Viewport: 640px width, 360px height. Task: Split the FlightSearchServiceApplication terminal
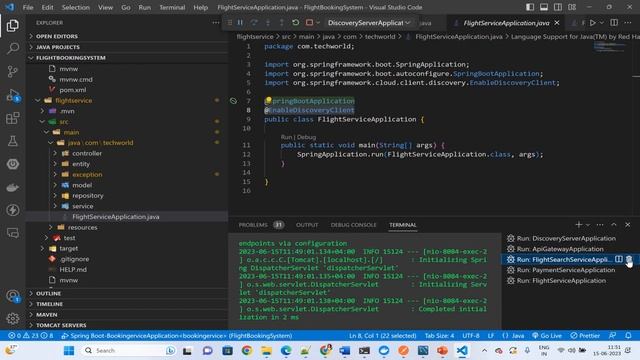pos(619,259)
